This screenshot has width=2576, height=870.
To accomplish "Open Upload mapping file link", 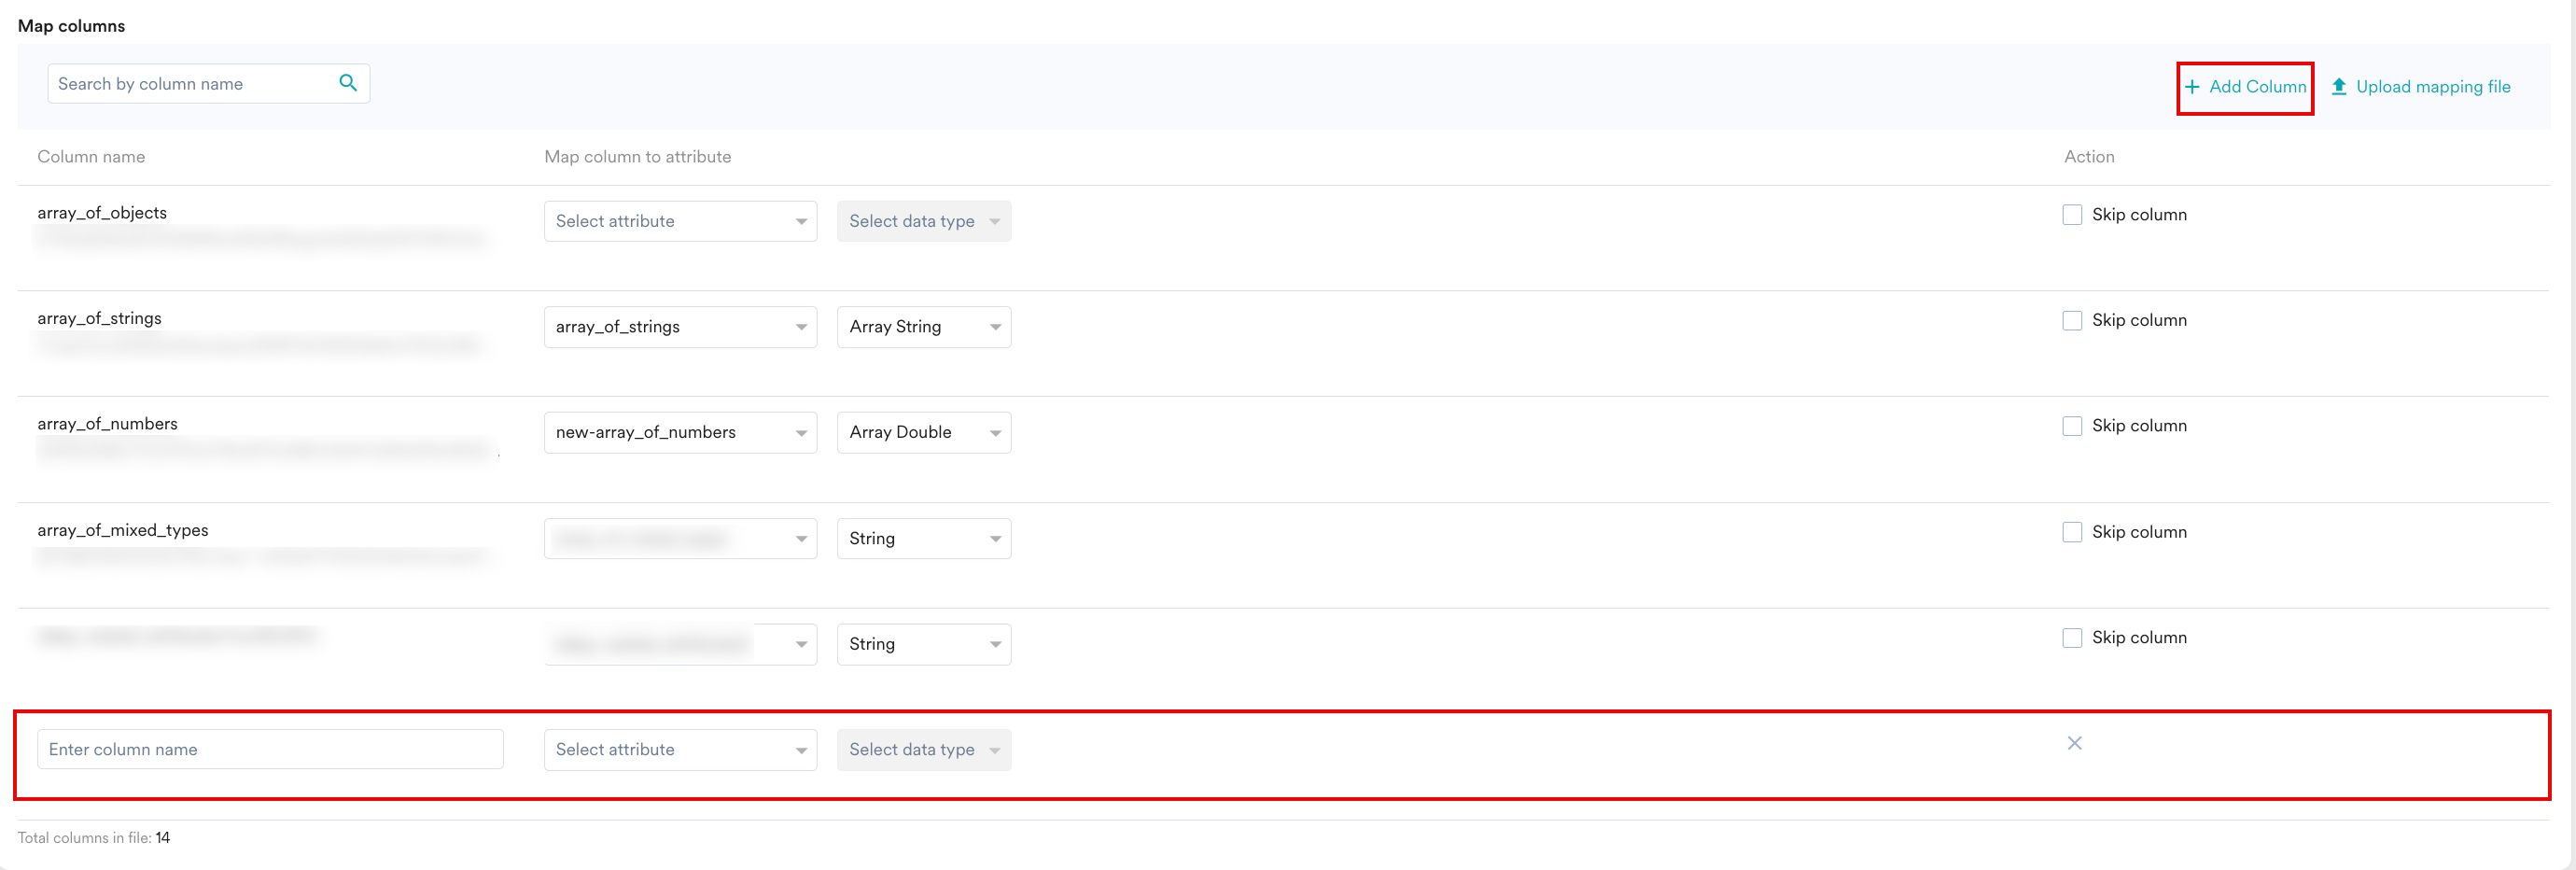I will click(x=2432, y=87).
